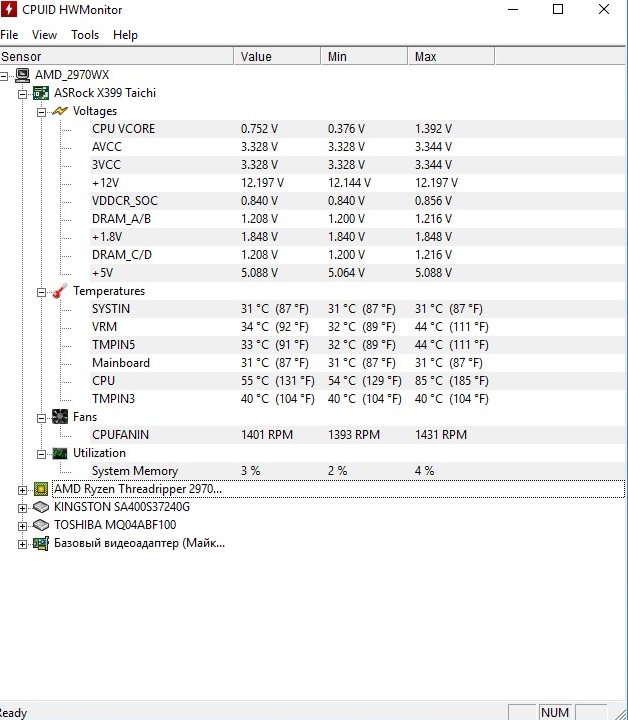Select the Fans label
628x720 pixels.
point(85,417)
